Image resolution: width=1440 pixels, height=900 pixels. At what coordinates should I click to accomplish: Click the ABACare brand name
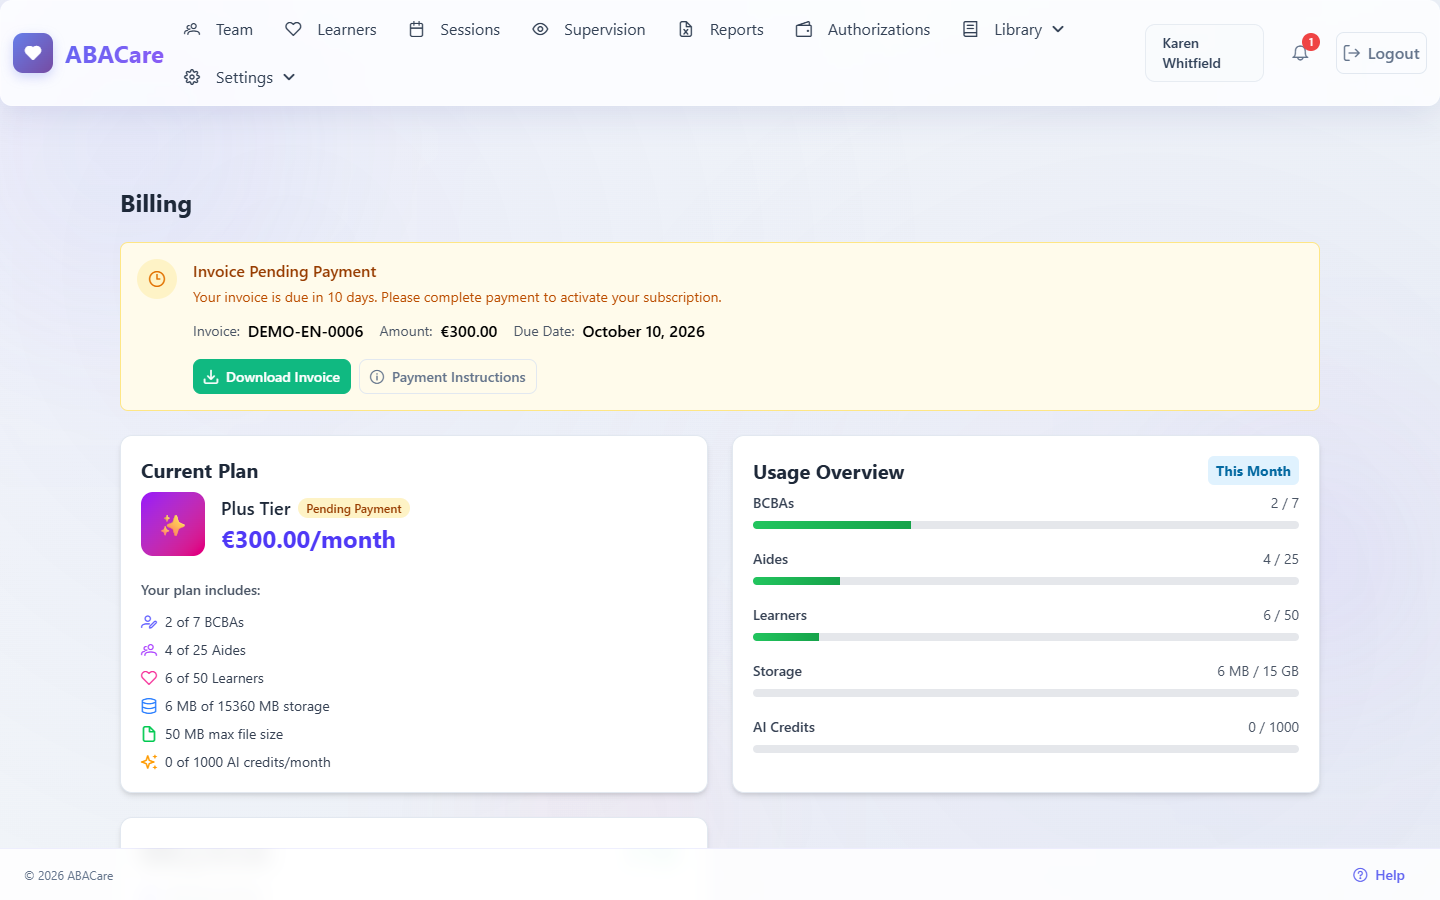click(x=114, y=54)
